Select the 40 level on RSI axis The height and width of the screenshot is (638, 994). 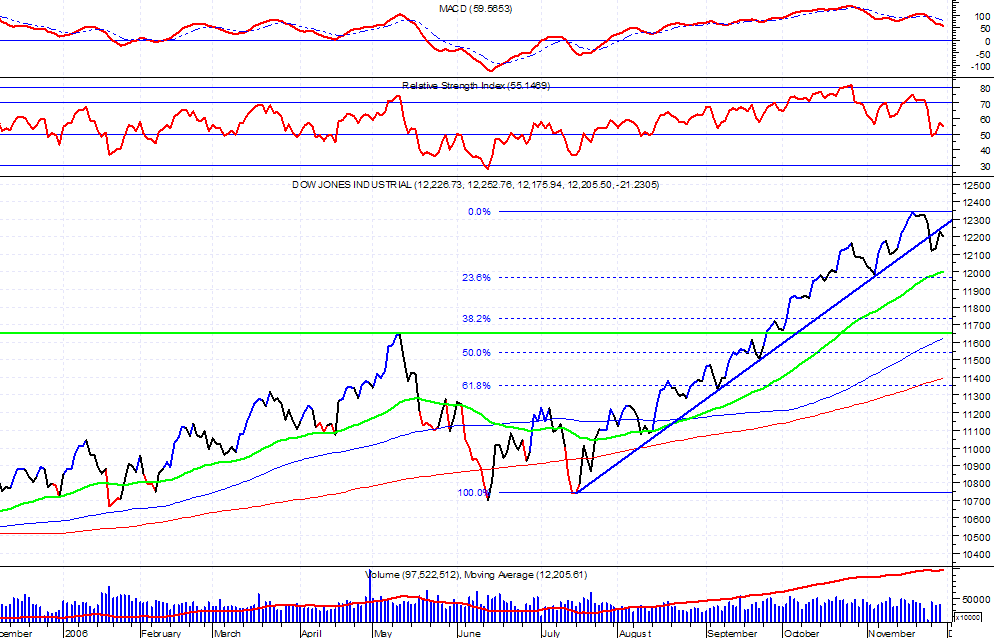point(984,151)
